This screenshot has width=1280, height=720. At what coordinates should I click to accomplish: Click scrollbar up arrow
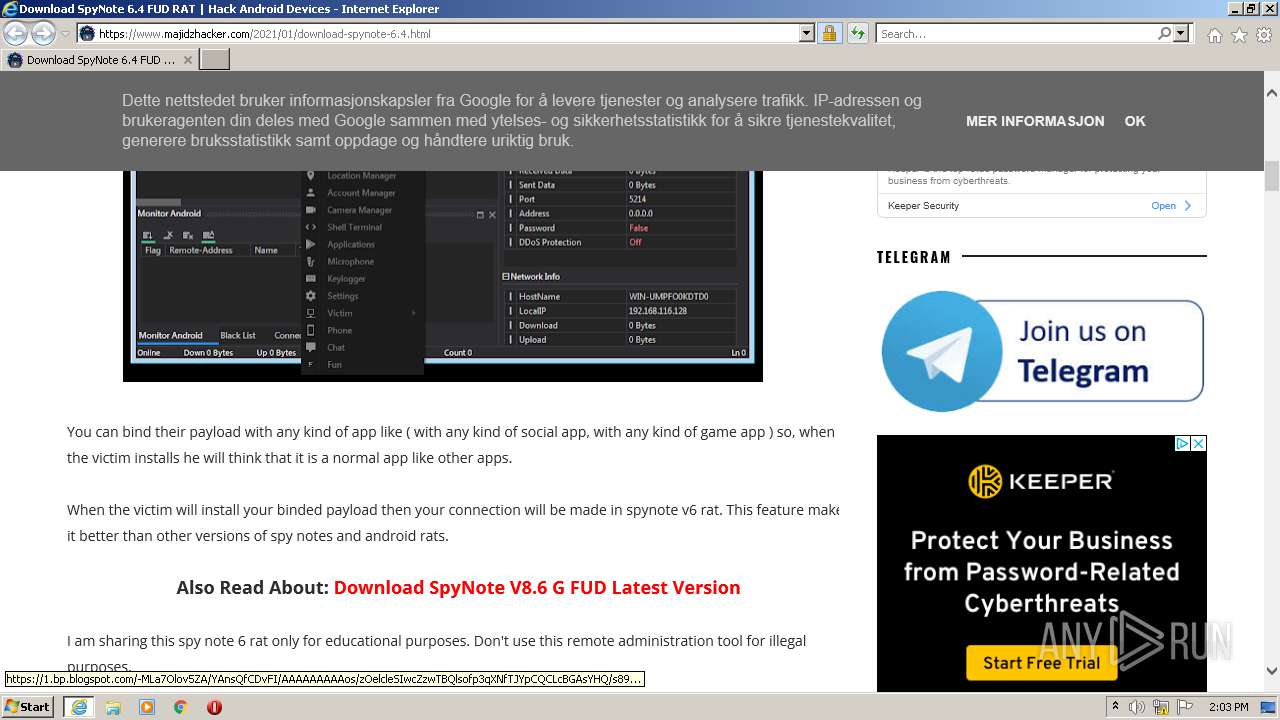tap(1272, 93)
